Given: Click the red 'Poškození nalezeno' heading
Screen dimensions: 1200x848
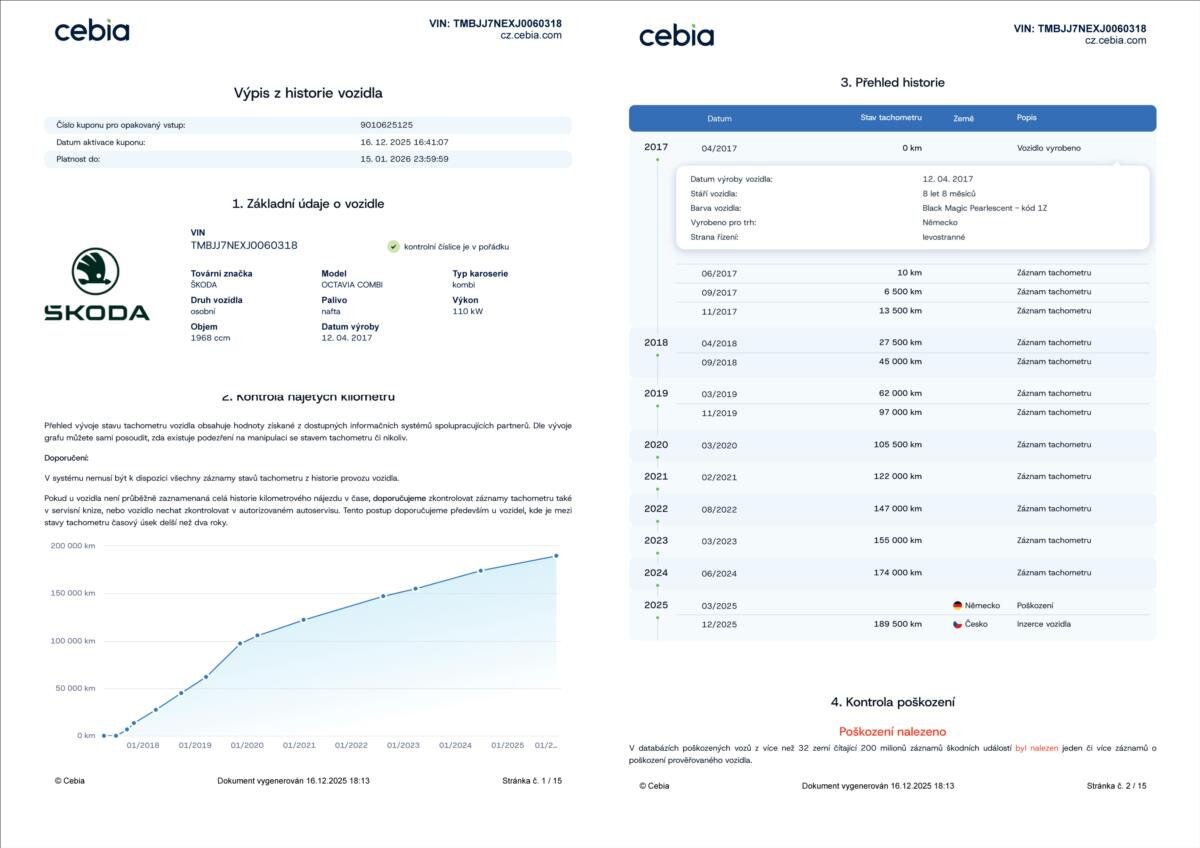Looking at the screenshot, I should (892, 731).
